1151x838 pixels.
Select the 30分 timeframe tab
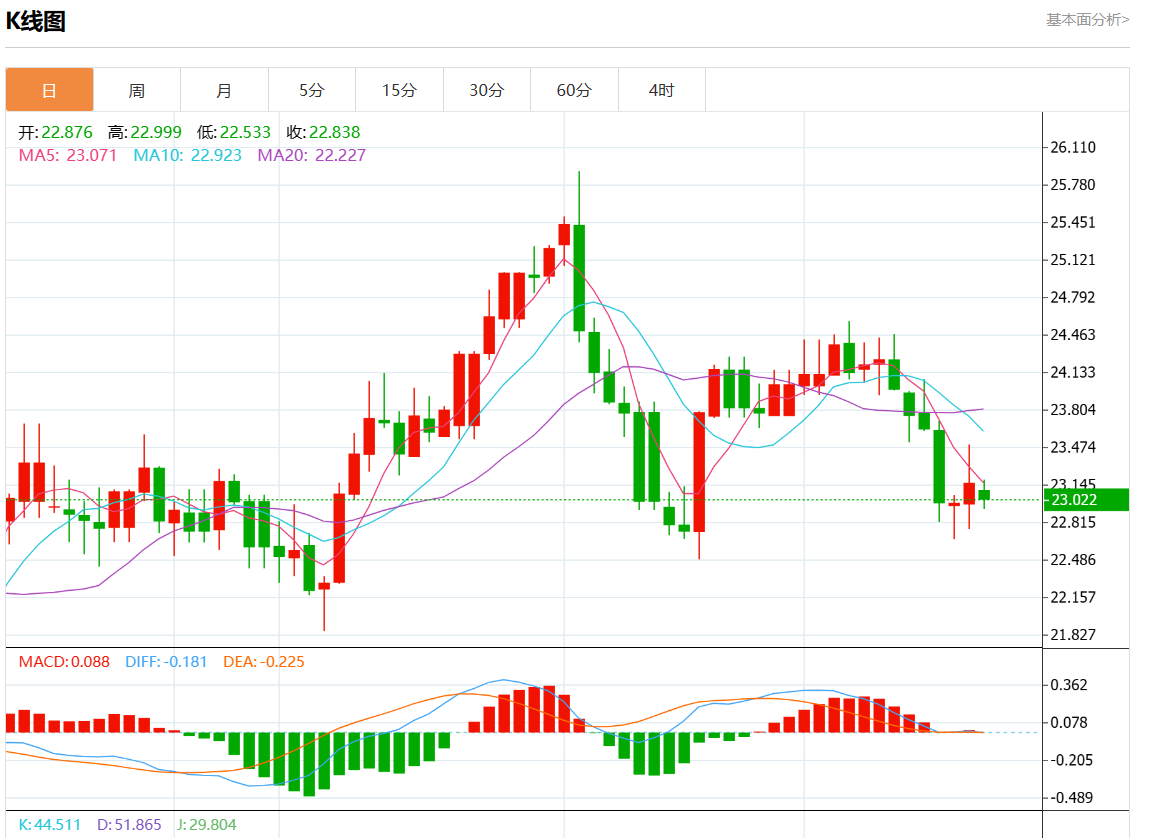tap(487, 90)
